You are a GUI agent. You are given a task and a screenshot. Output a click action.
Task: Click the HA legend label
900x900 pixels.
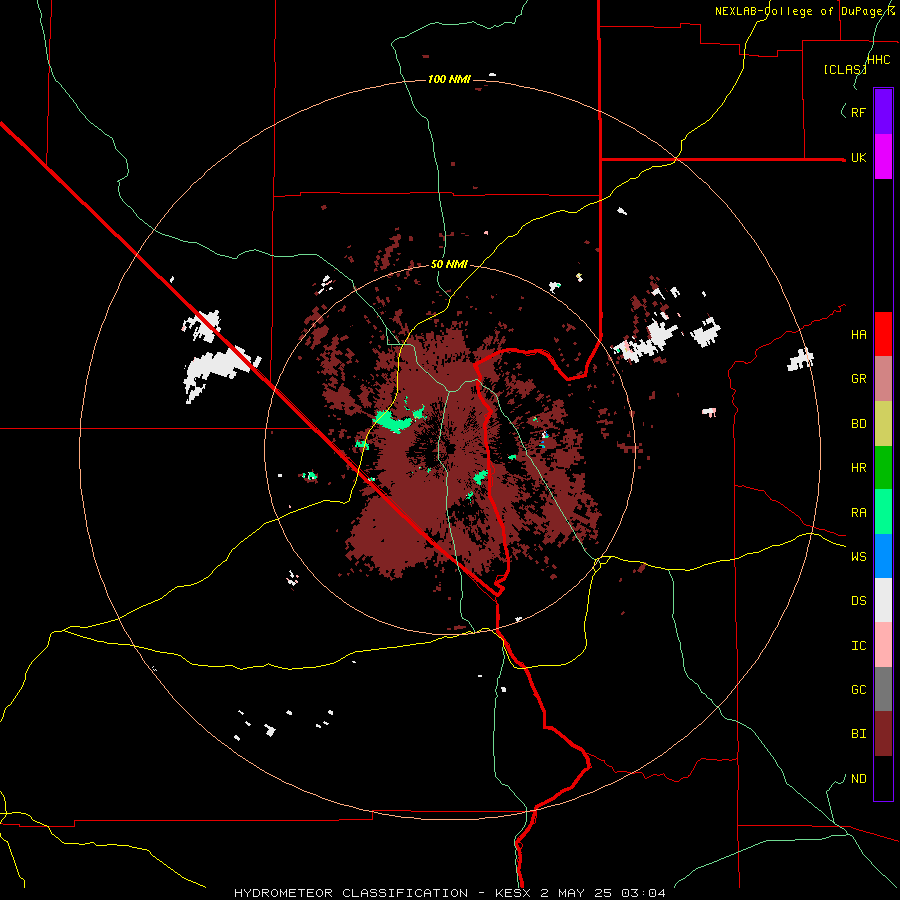click(858, 335)
